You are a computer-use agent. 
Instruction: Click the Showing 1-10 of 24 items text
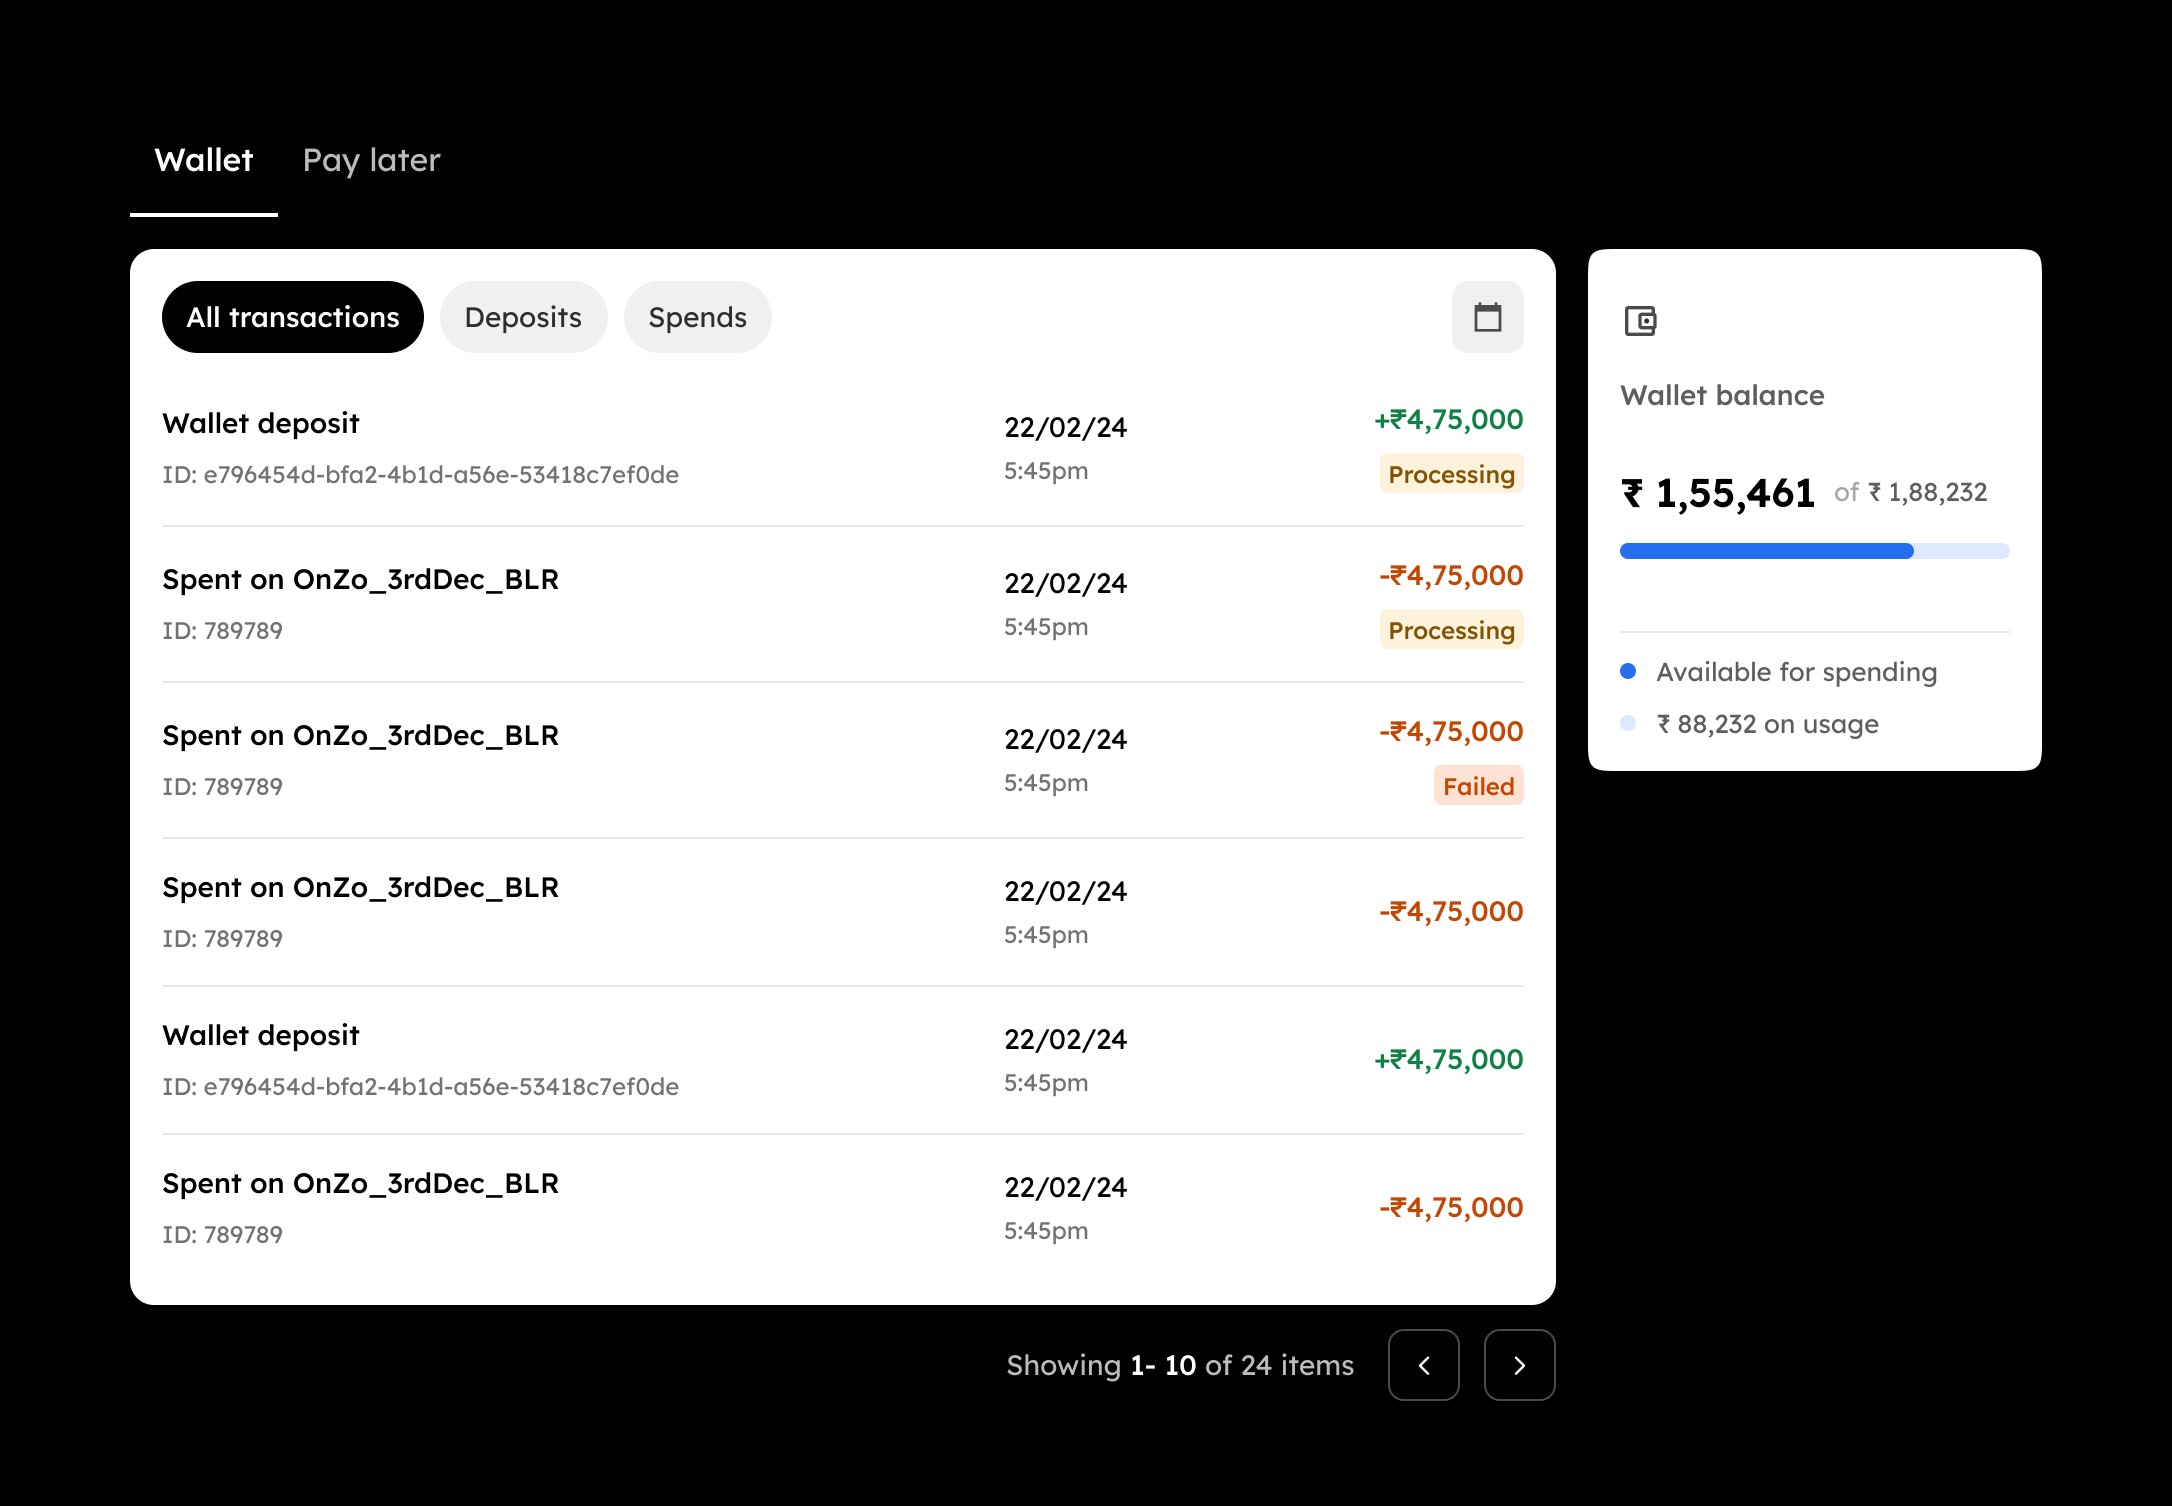(1179, 1365)
